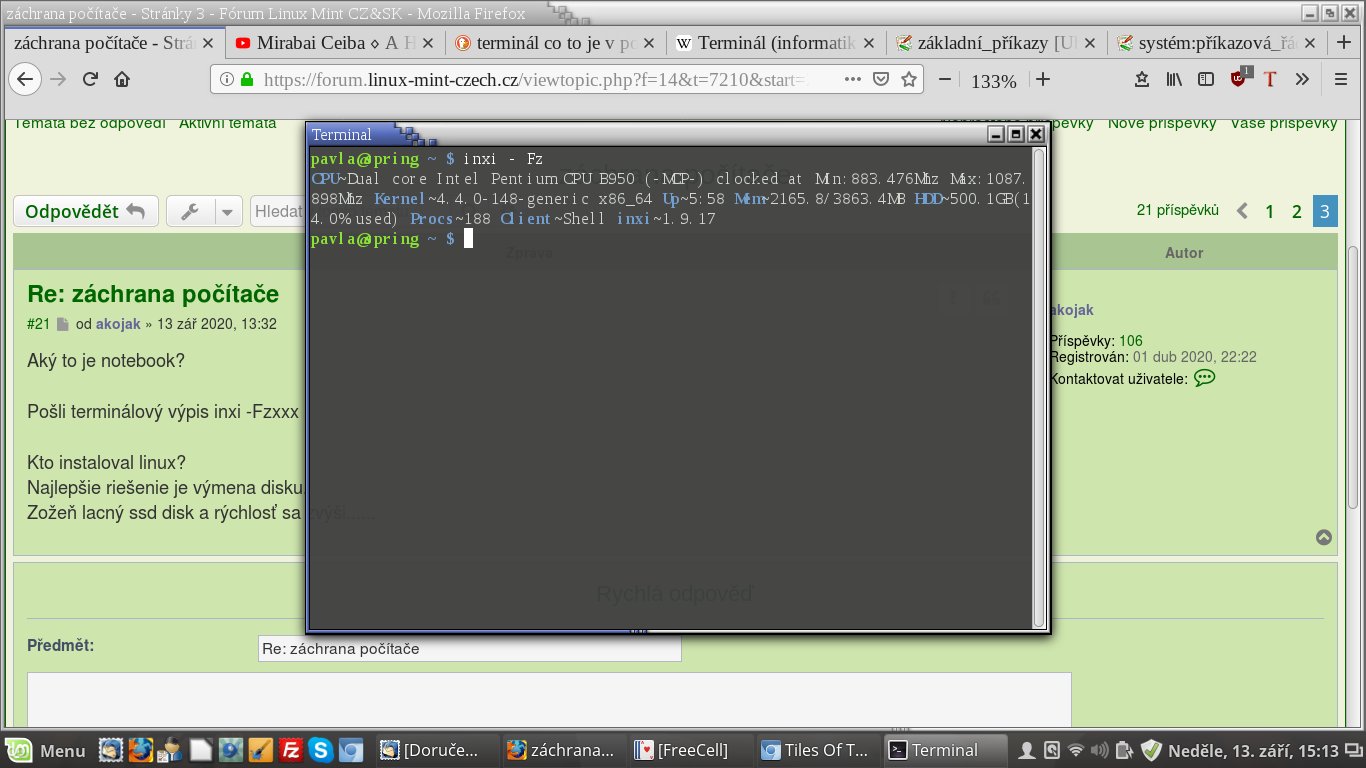
Task: Open Skype from the panel launcher
Action: [x=321, y=749]
